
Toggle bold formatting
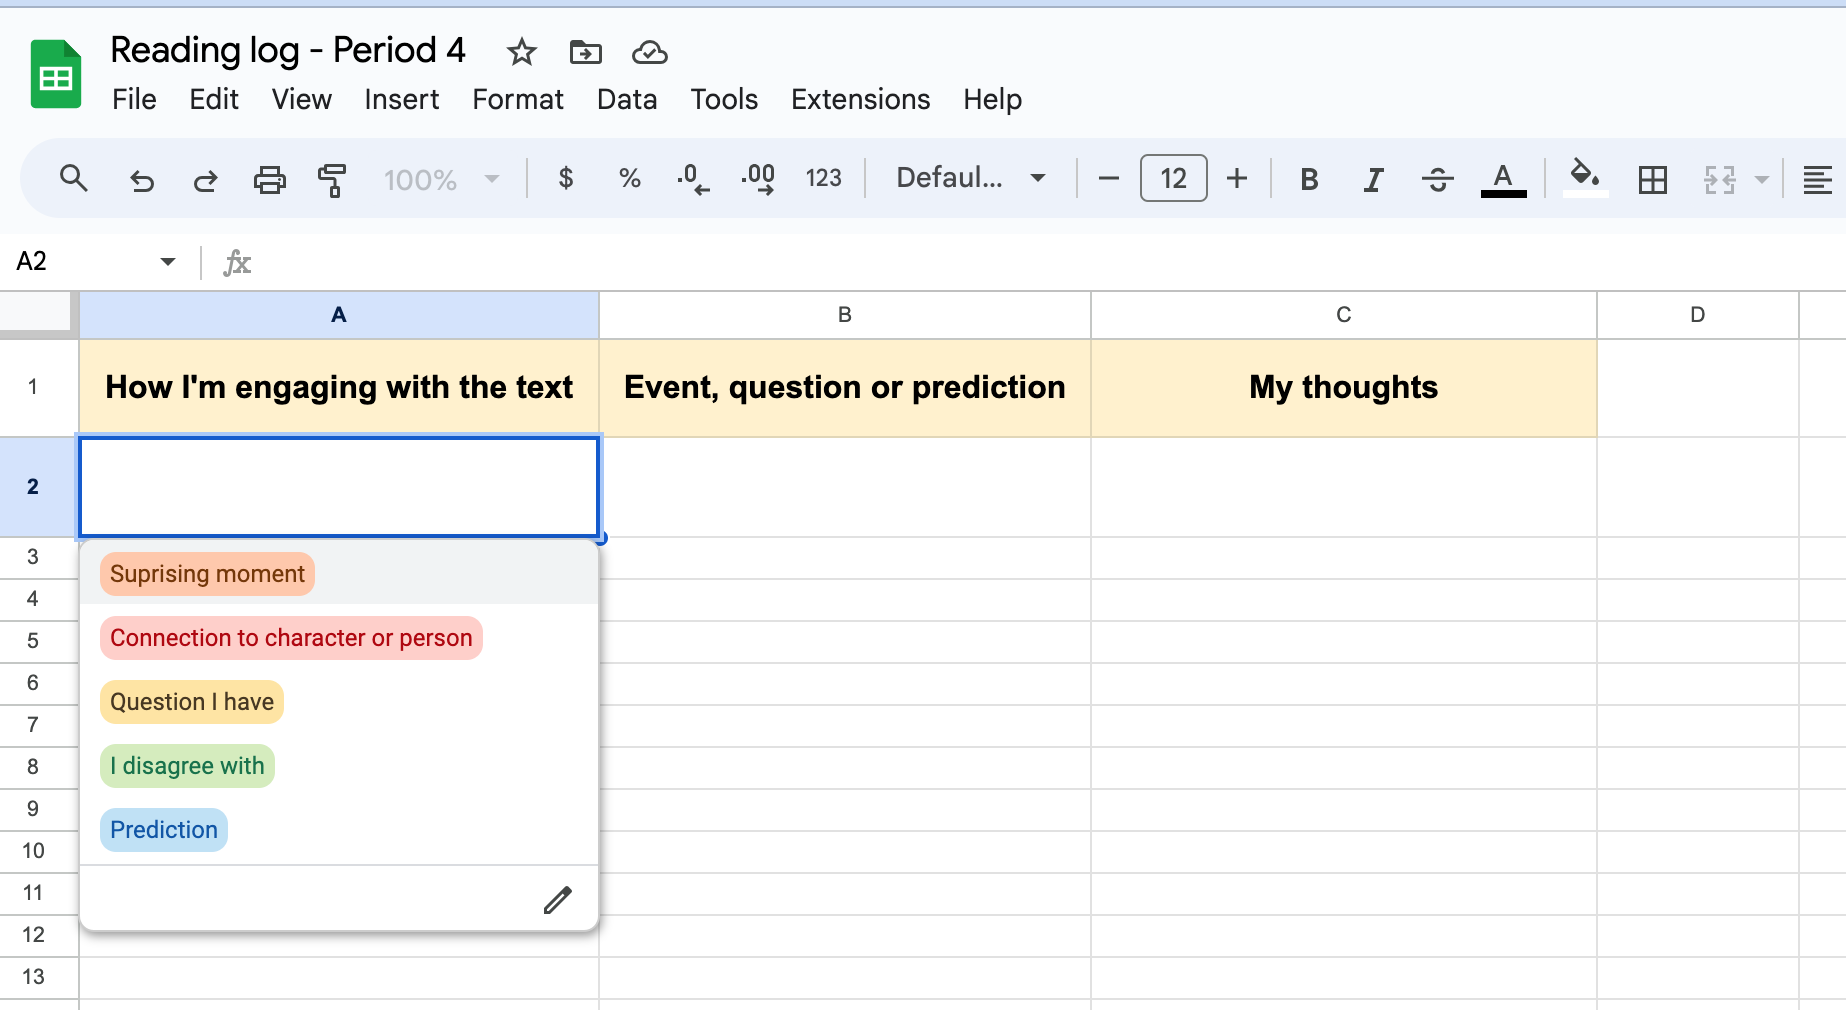pos(1308,180)
